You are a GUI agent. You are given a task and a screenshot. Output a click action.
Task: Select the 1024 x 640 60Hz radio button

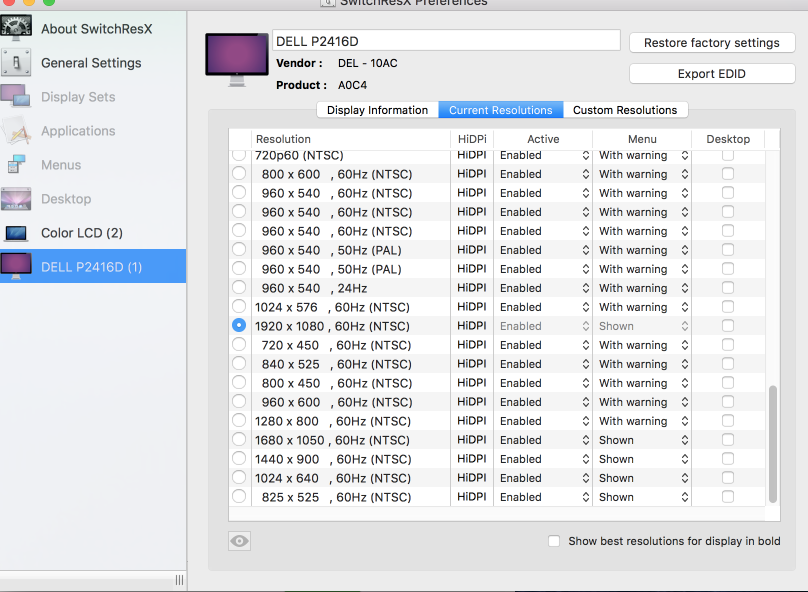[239, 477]
